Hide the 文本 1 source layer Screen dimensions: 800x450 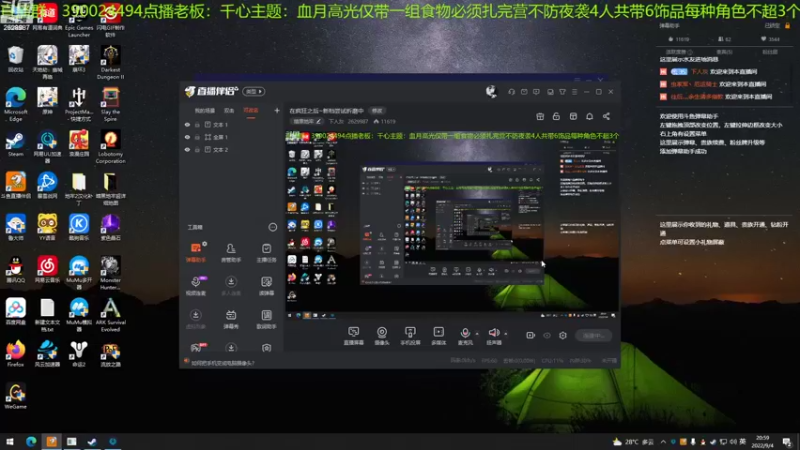(x=187, y=124)
